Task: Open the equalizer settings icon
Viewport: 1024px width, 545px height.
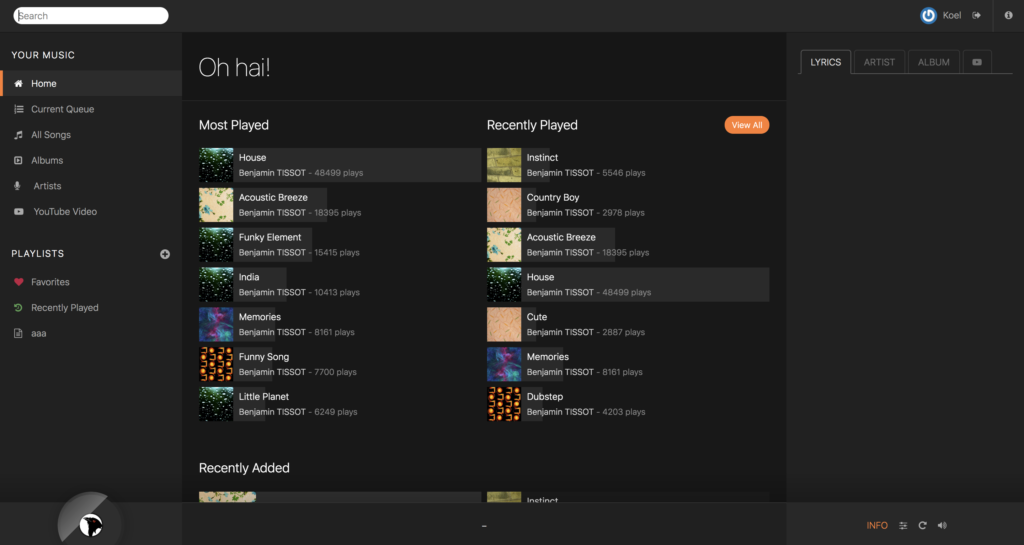Action: [x=903, y=525]
